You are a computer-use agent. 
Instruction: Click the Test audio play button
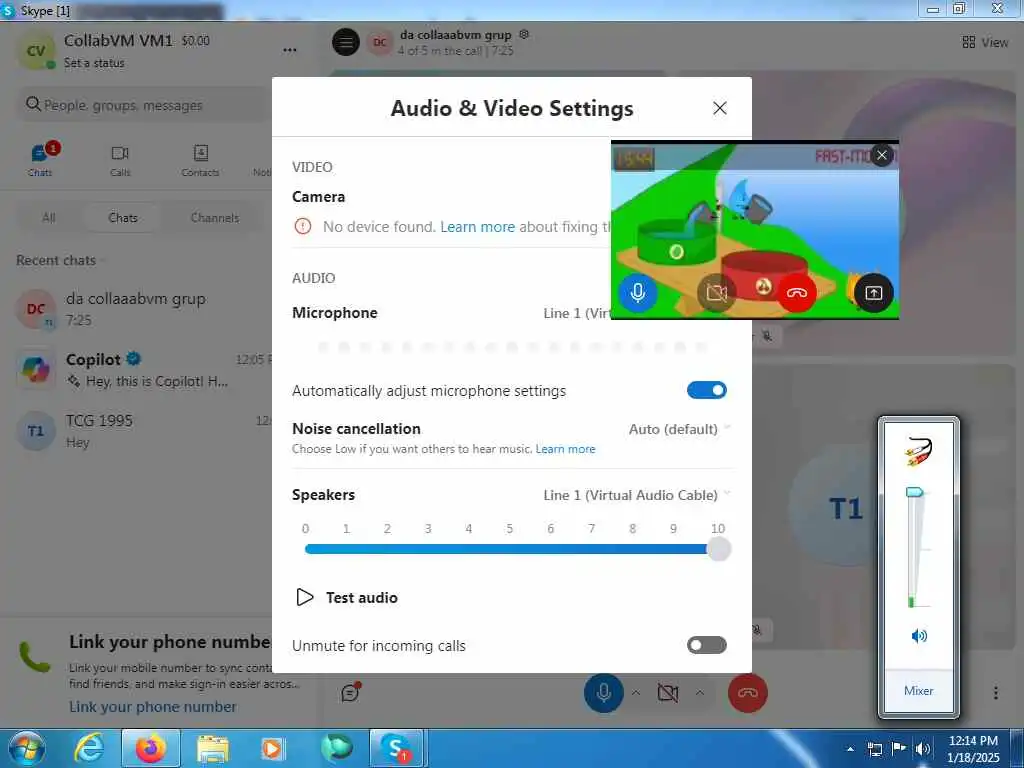[304, 598]
